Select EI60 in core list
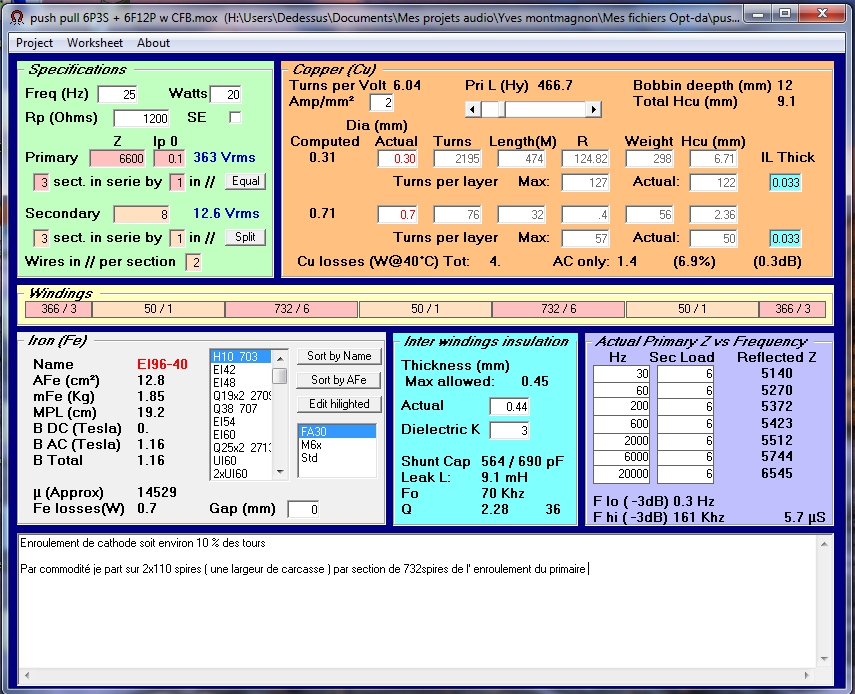The height and width of the screenshot is (694, 855). pos(240,435)
